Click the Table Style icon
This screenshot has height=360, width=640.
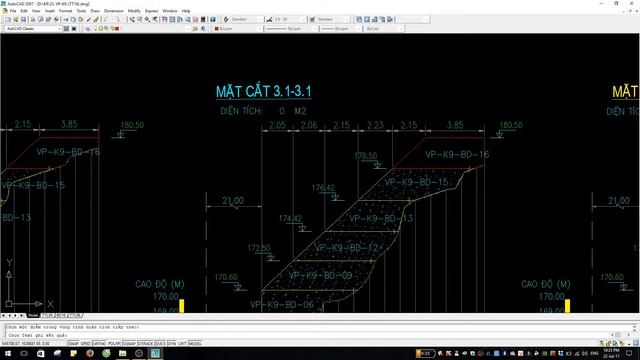312,20
